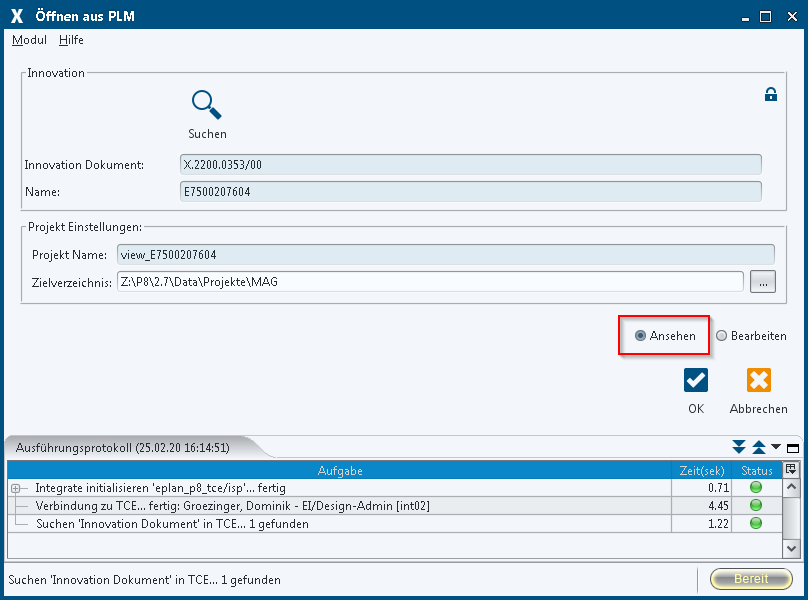This screenshot has width=808, height=600.
Task: Click the Bereit status button
Action: (751, 579)
